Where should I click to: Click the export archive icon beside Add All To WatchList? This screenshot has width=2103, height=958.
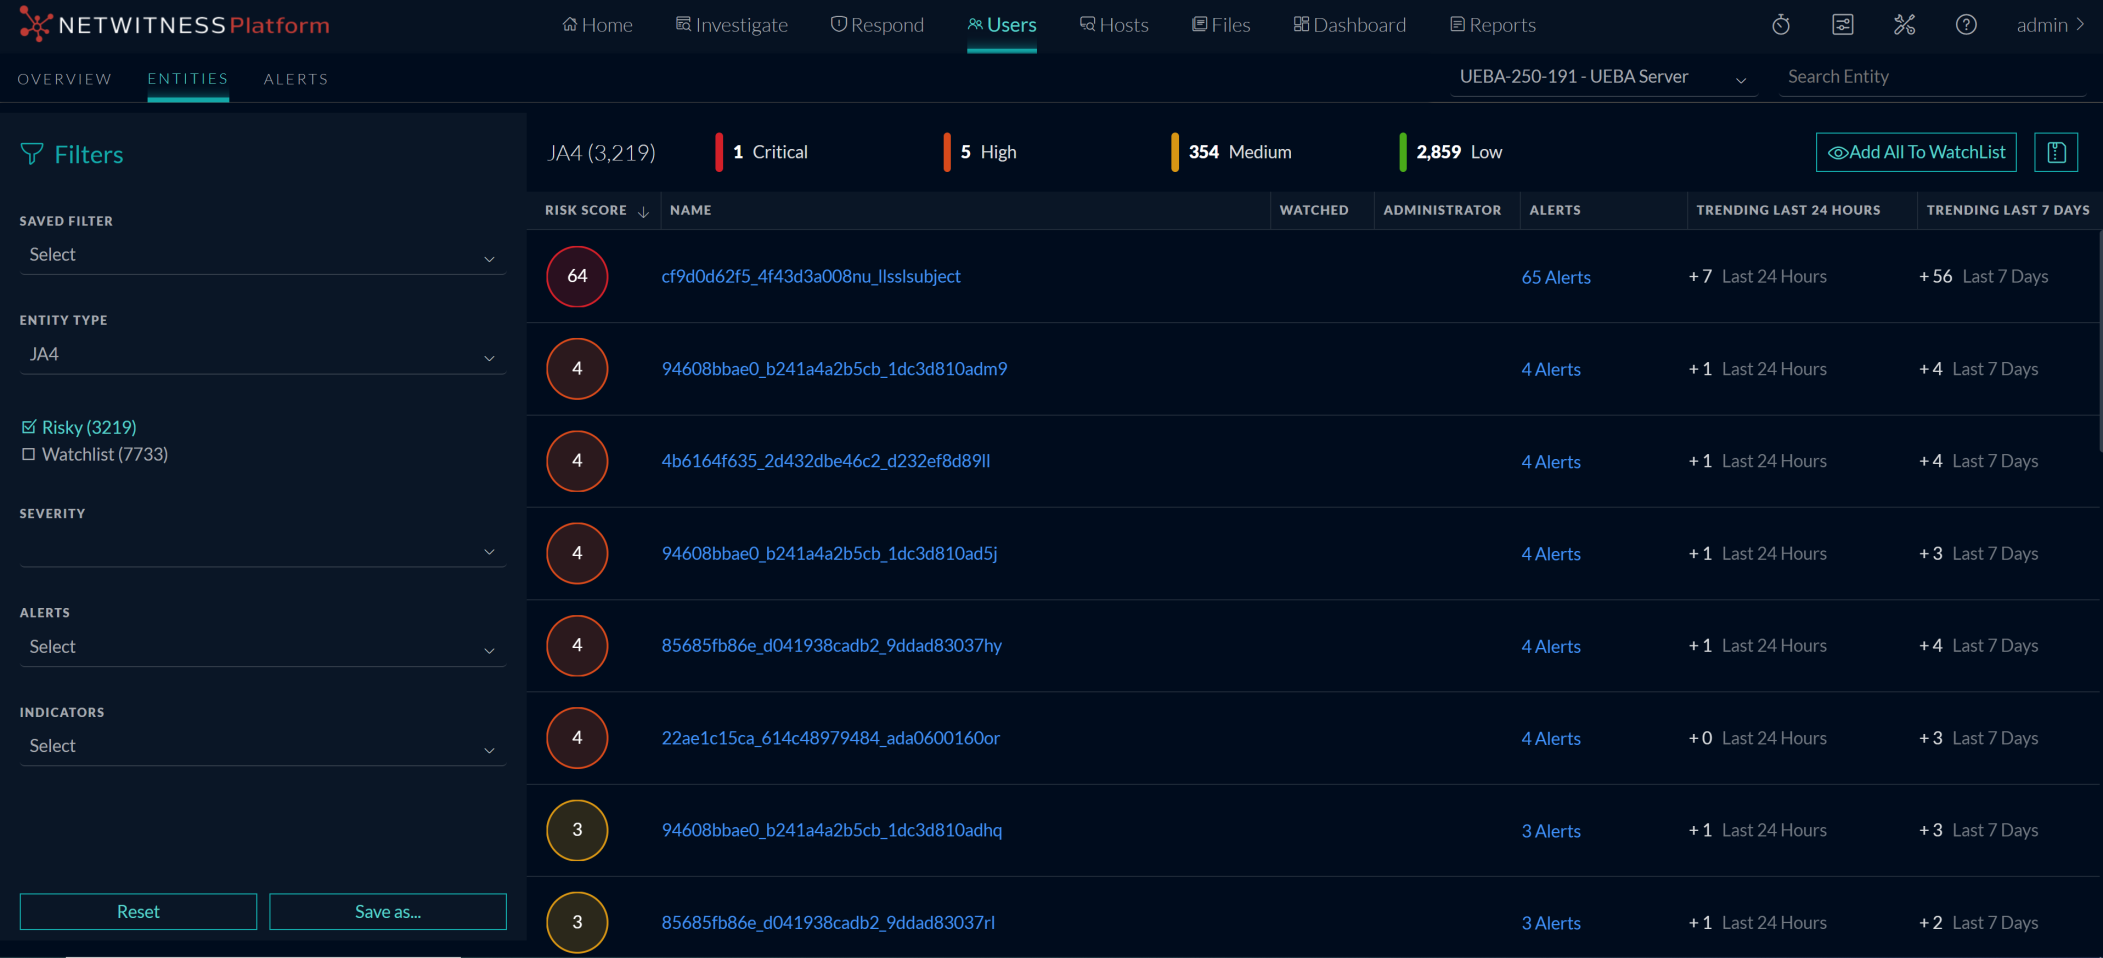coord(2056,152)
